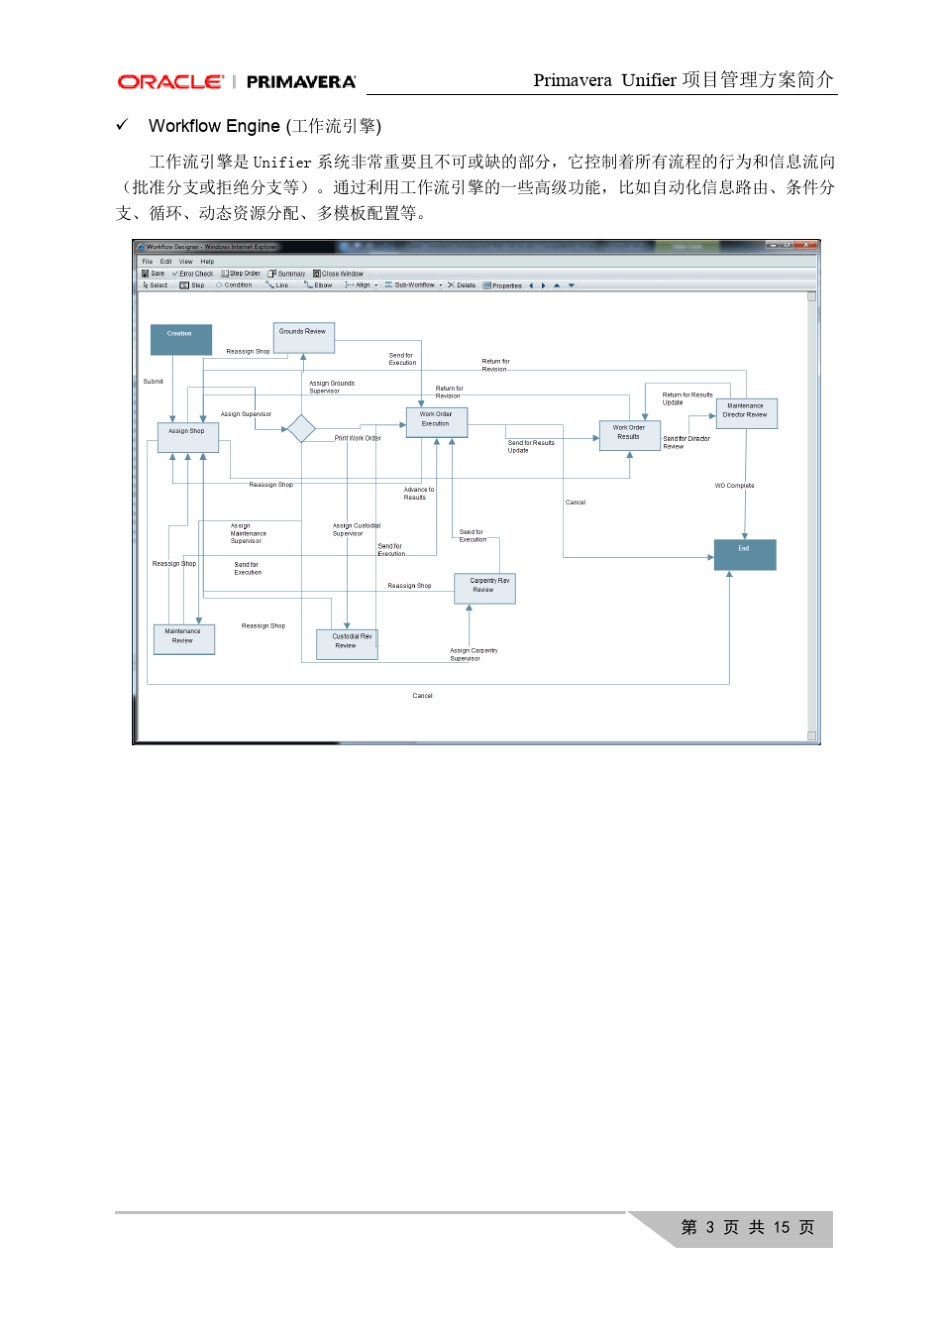Screen dimensions: 950x1344
Task: Click the Send for Results Update label
Action: 530,446
